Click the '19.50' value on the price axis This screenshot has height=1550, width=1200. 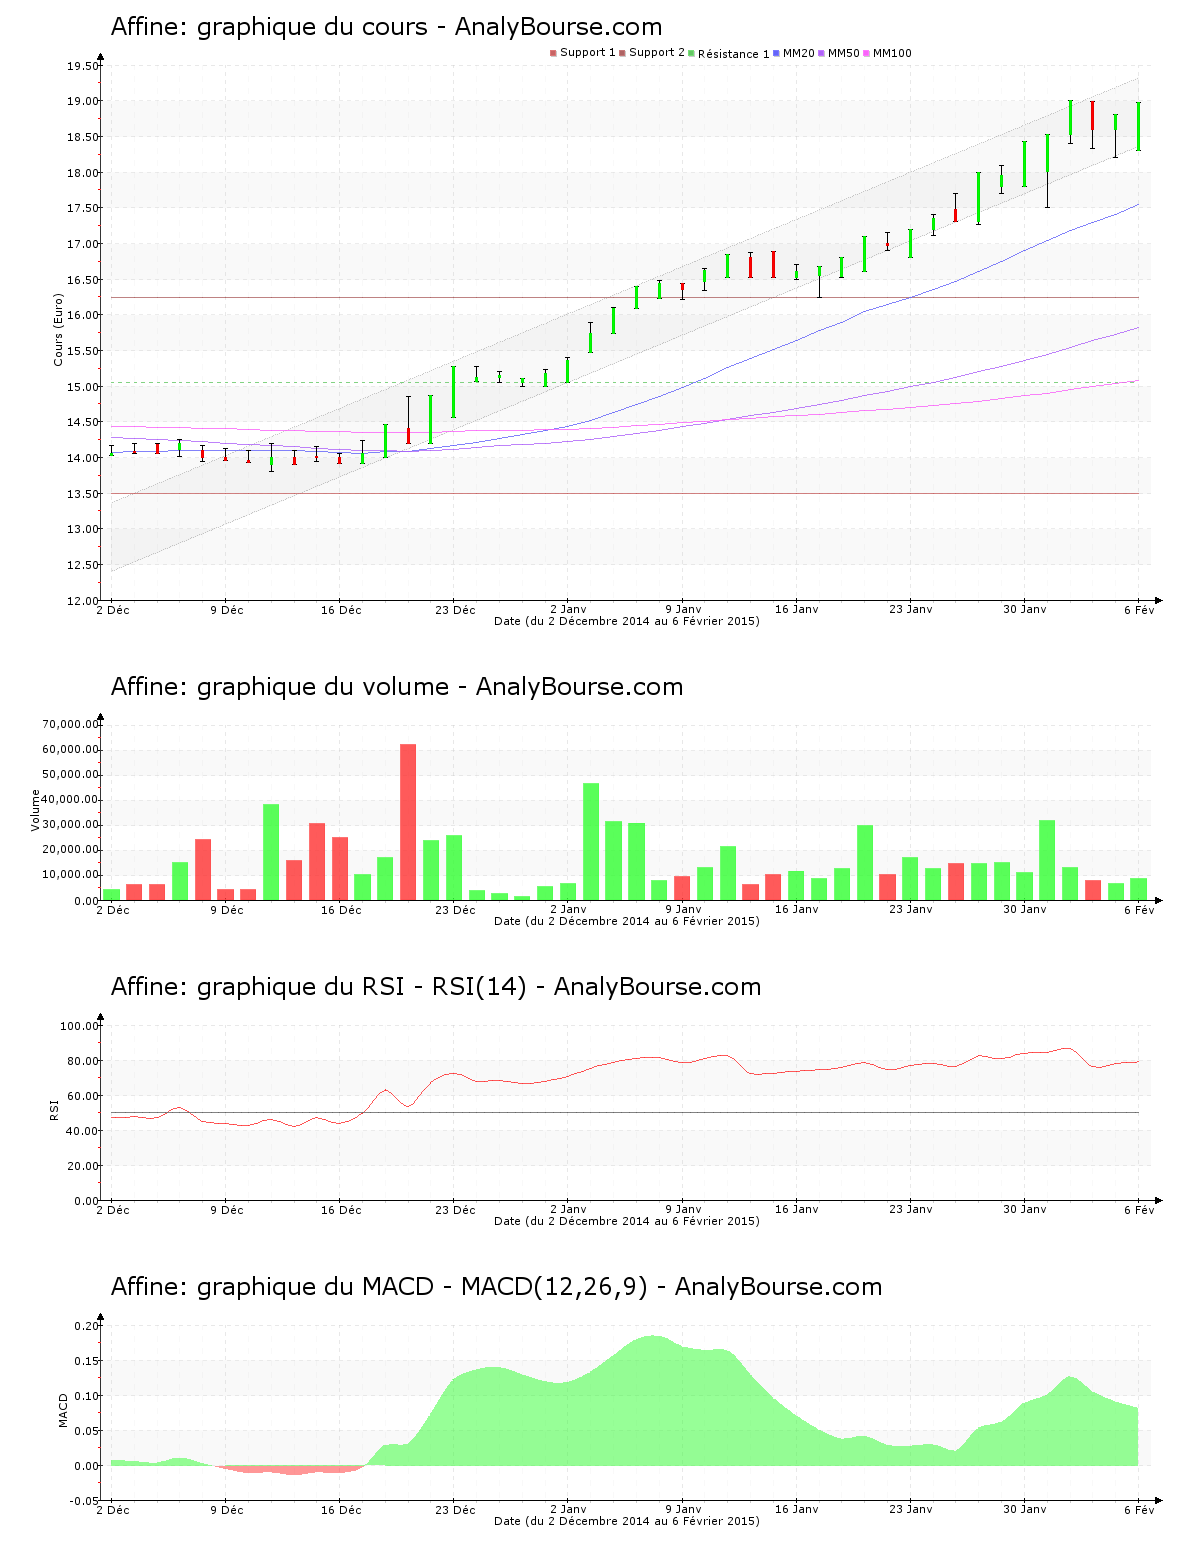click(x=83, y=66)
